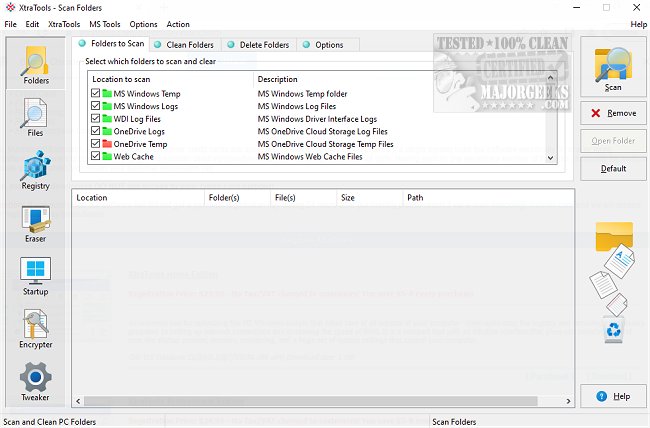Viewport: 650px width, 428px height.
Task: Switch to the Delete Folders tab
Action: point(259,44)
